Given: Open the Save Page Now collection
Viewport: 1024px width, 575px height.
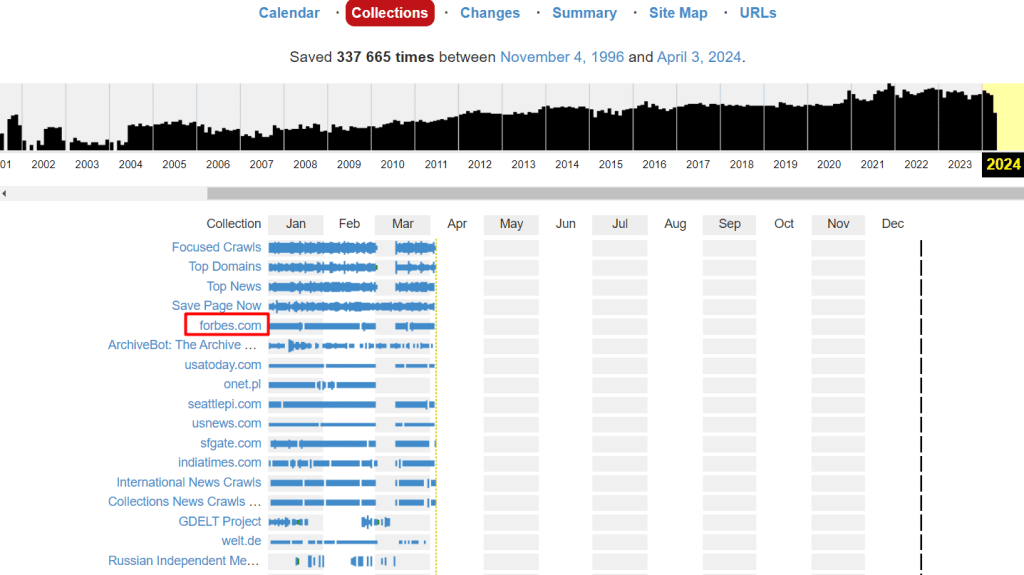Looking at the screenshot, I should (x=216, y=306).
